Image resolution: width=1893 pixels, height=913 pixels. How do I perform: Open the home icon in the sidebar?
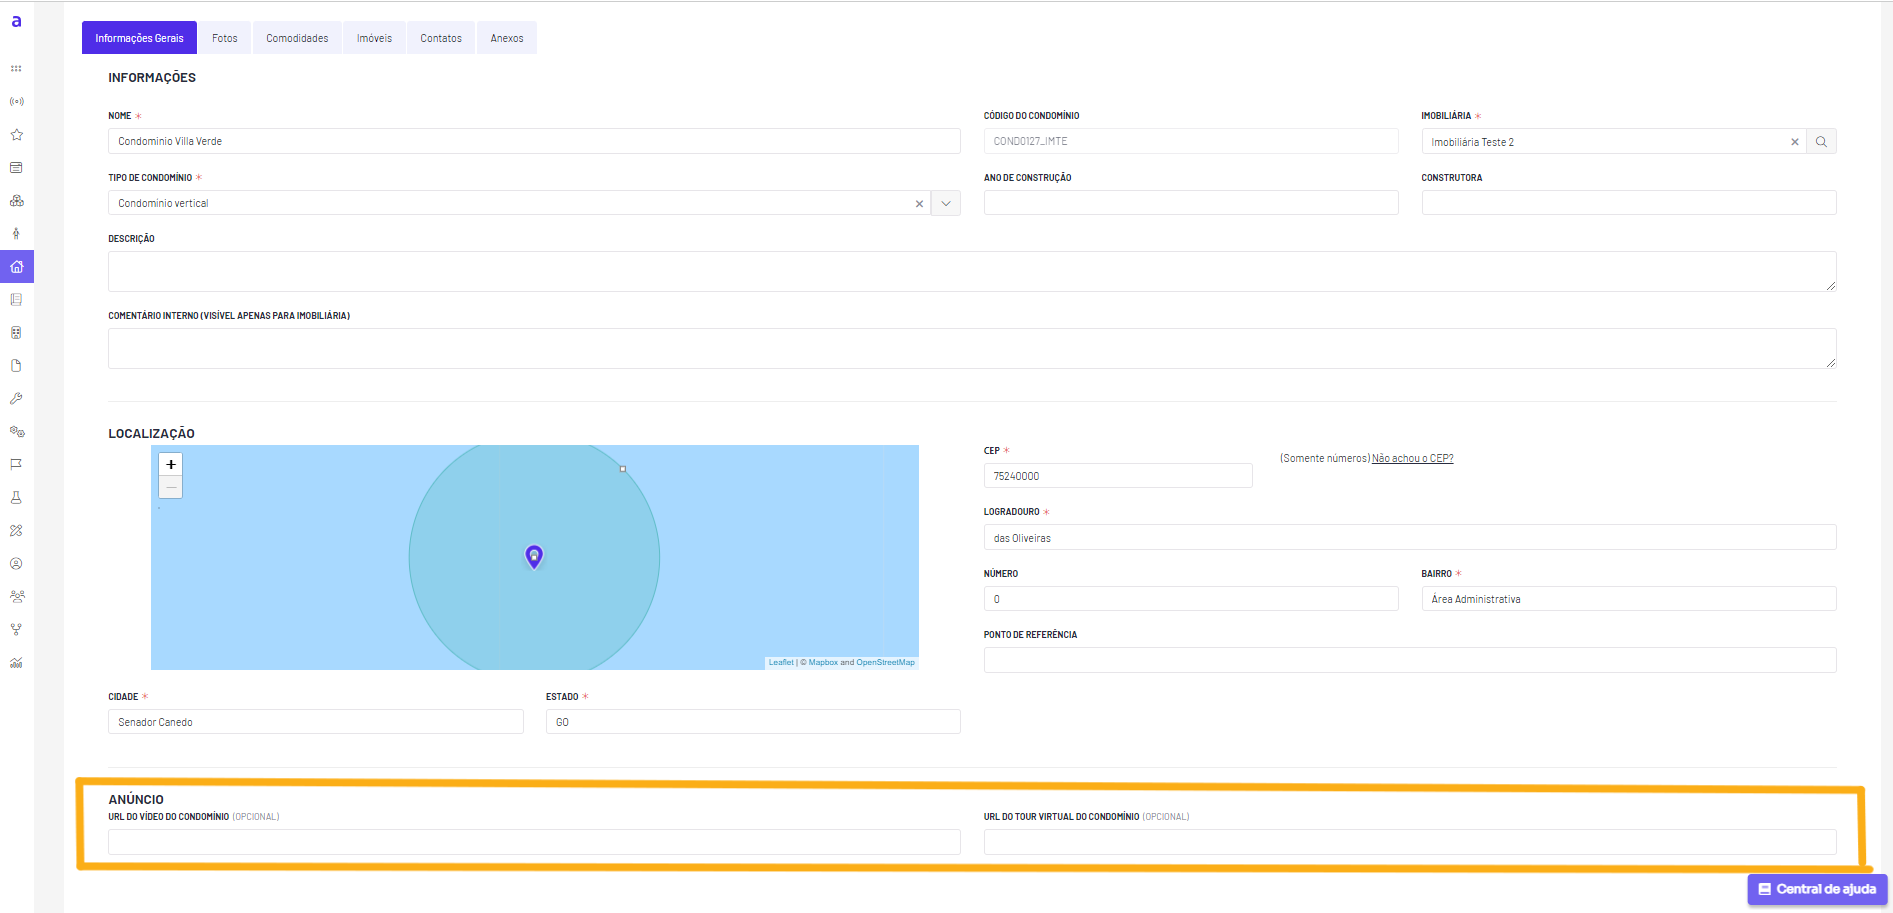pos(16,267)
